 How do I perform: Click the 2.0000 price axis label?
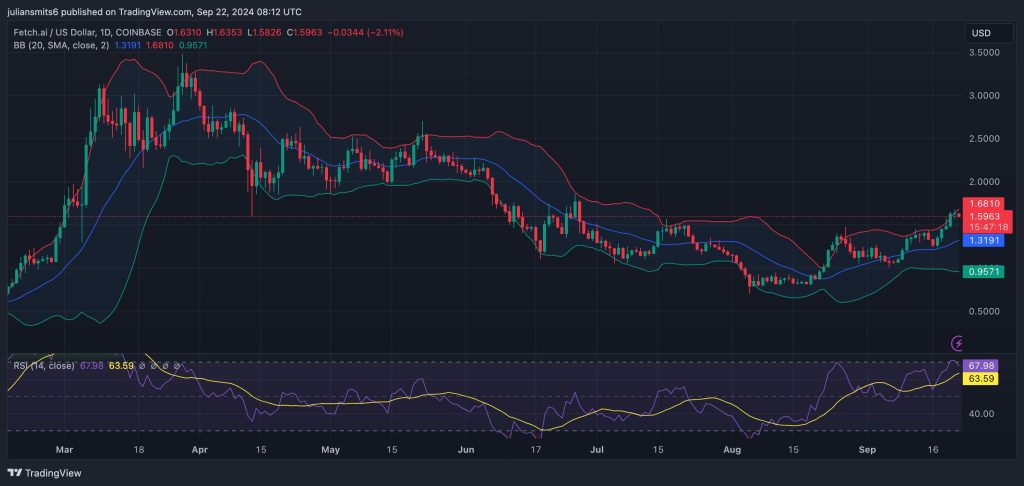(984, 182)
